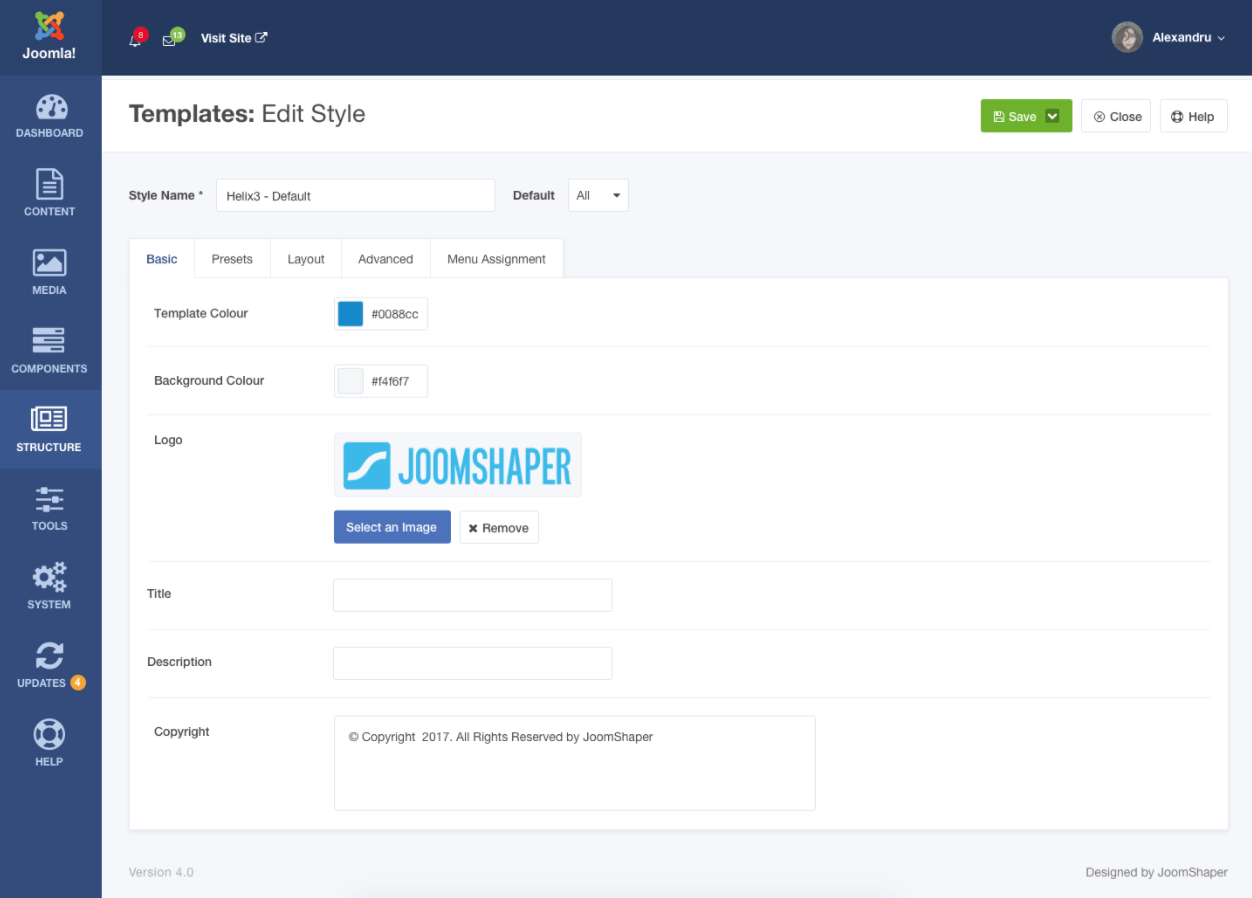1252x898 pixels.
Task: Remove the current logo image
Action: [499, 527]
